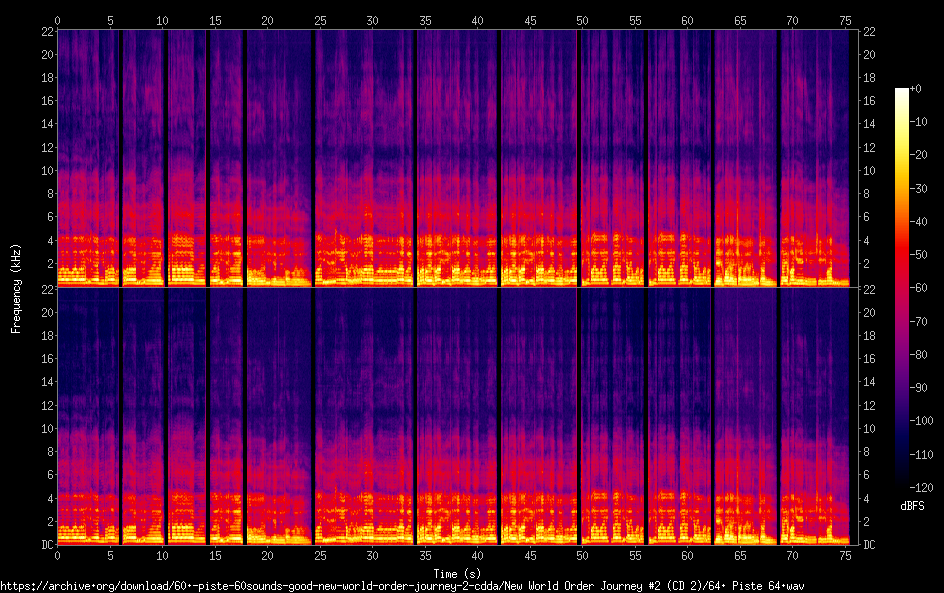Screen dimensions: 944x593
Task: Click the archive.org URL text at the bottom
Action: pyautogui.click(x=402, y=586)
